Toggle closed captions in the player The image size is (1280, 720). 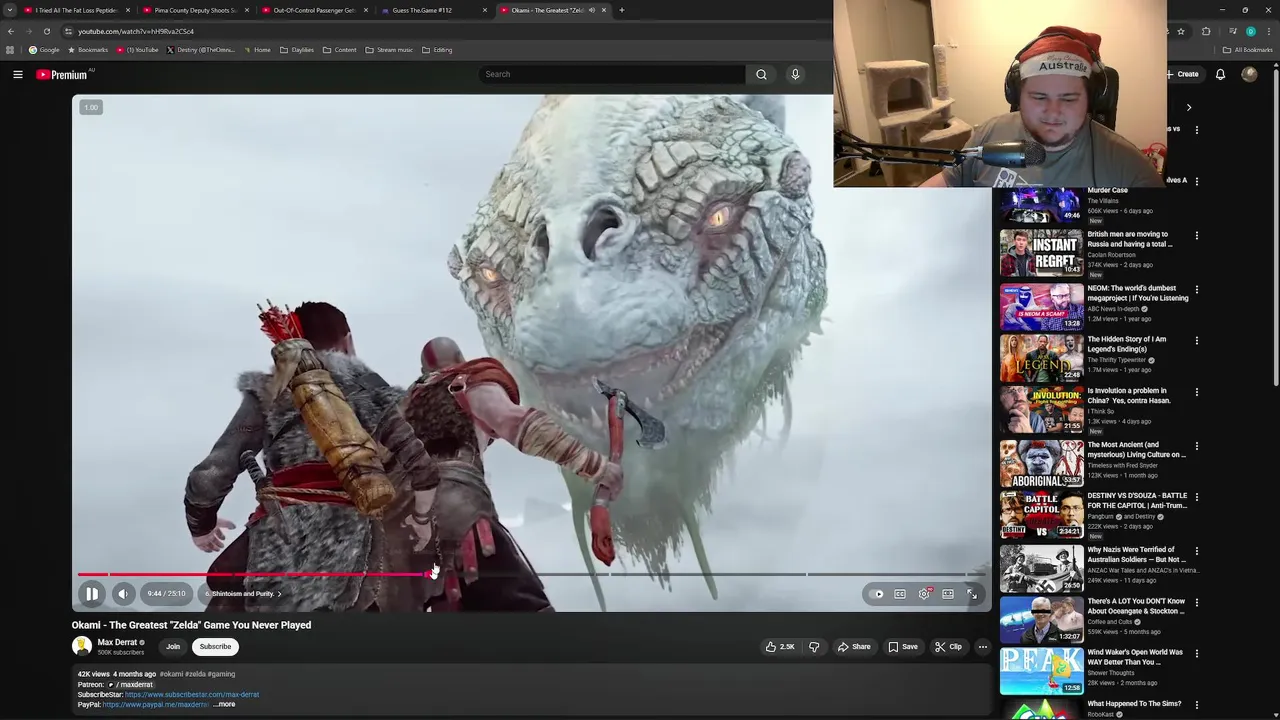(900, 594)
